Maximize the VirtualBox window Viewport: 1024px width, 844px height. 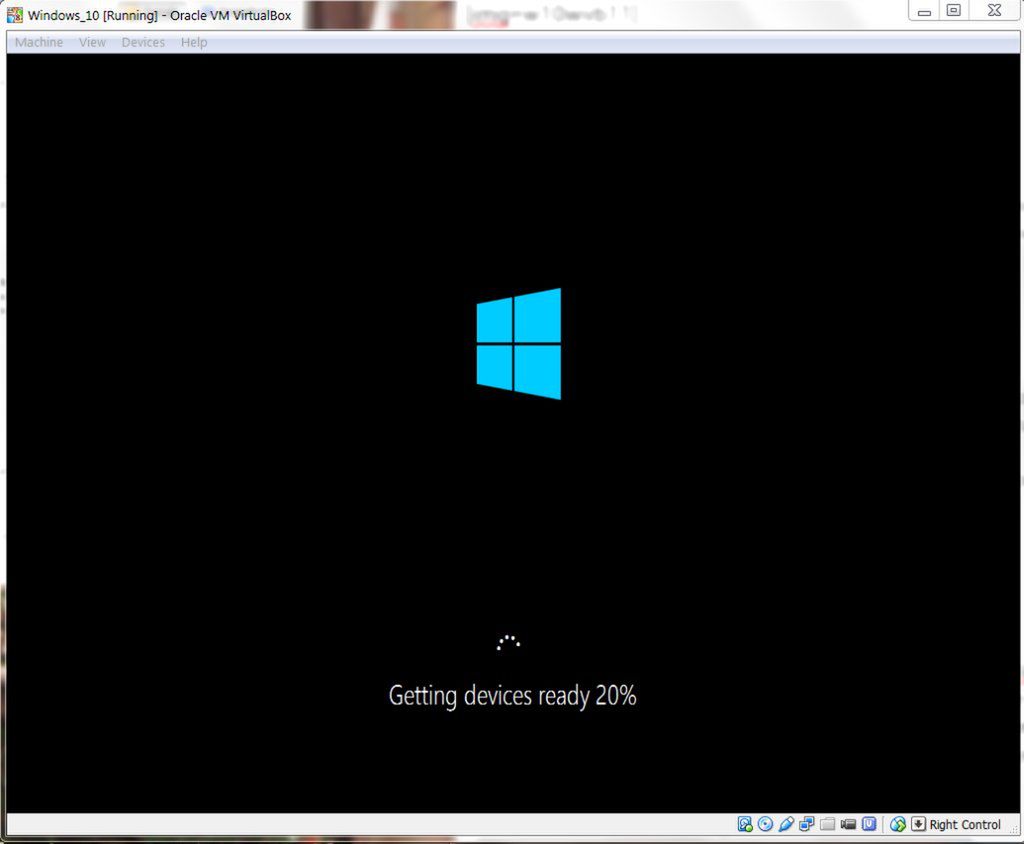953,11
